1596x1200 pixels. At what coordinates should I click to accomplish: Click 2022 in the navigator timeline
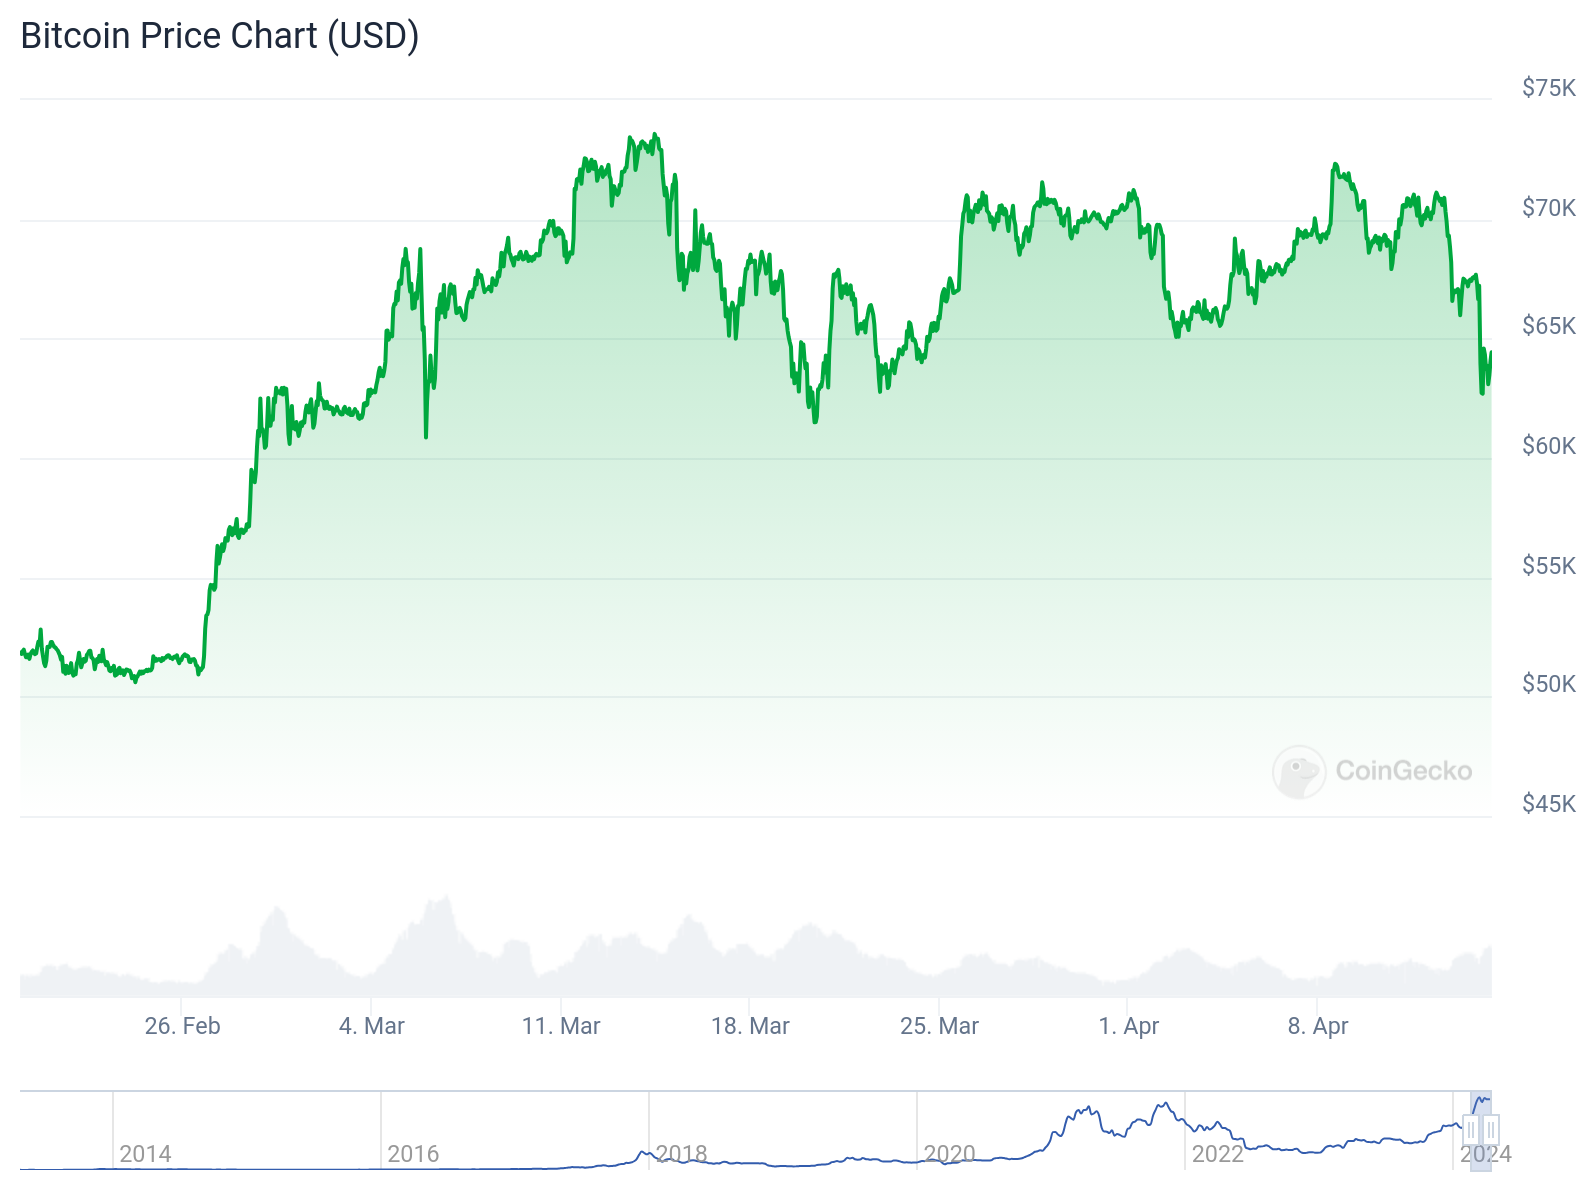pyautogui.click(x=1217, y=1154)
